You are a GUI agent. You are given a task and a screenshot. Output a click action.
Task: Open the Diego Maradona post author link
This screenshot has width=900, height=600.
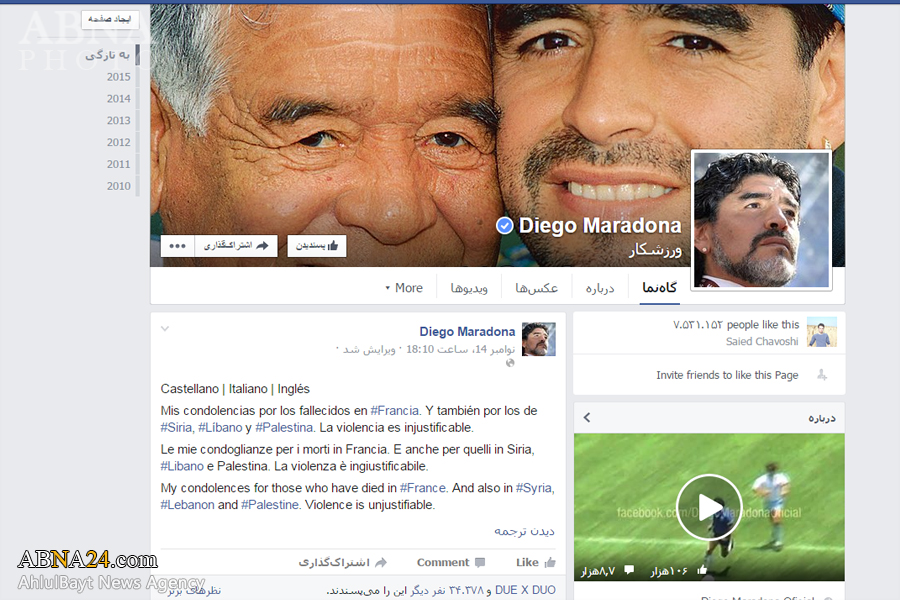[467, 331]
